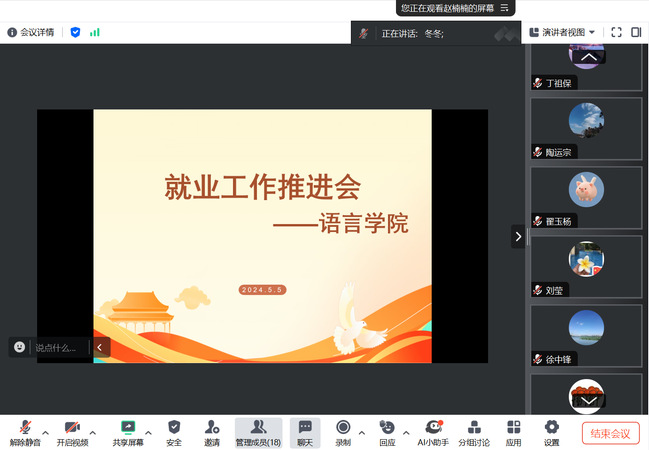Open the 应用 apps menu
This screenshot has height=450, width=649.
pos(513,428)
